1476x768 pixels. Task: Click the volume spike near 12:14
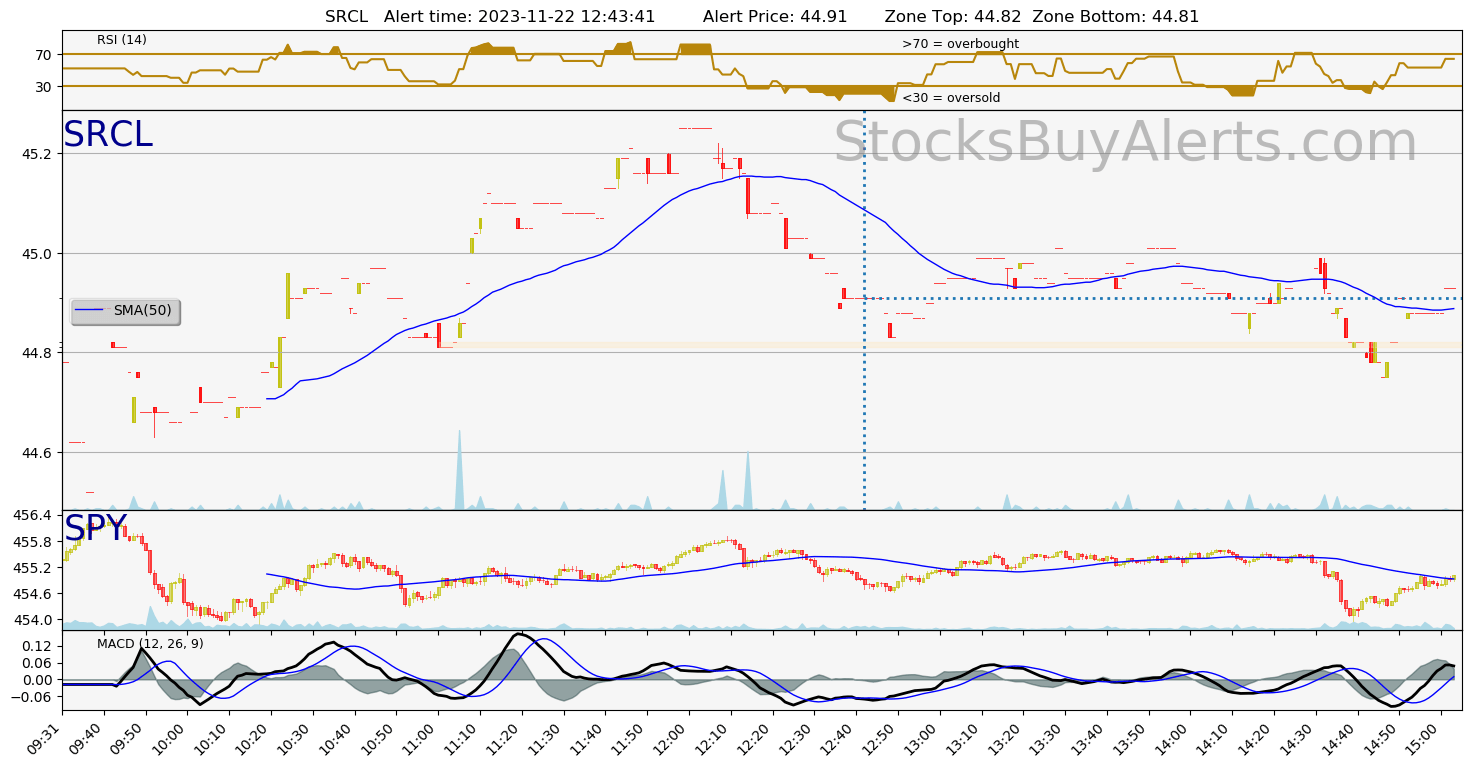click(x=747, y=481)
